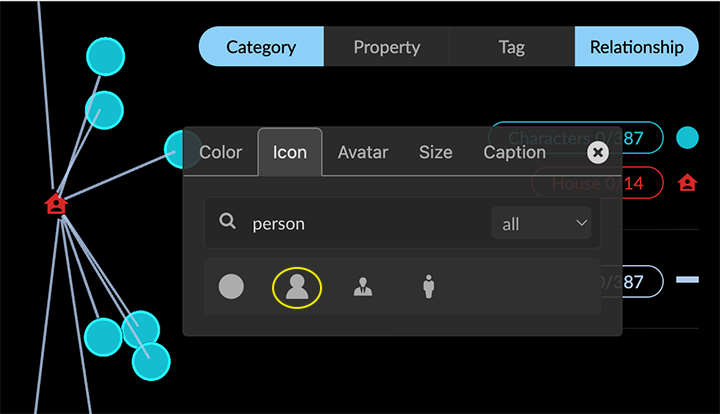Select the Relationship button

point(636,47)
